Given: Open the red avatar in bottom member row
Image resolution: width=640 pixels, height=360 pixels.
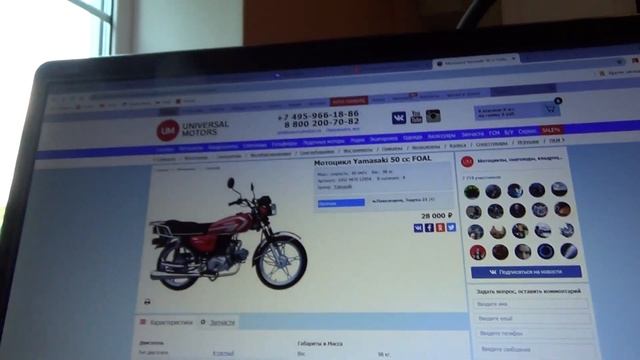Looking at the screenshot, I should [x=477, y=253].
